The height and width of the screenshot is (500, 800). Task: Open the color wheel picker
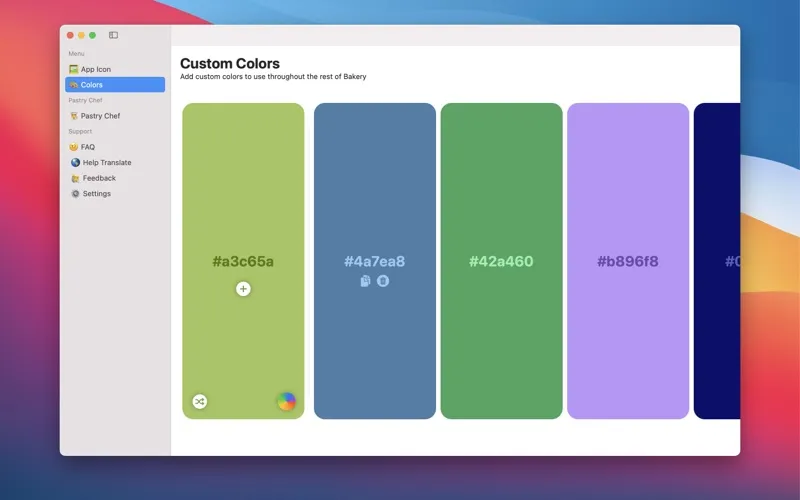tap(286, 402)
